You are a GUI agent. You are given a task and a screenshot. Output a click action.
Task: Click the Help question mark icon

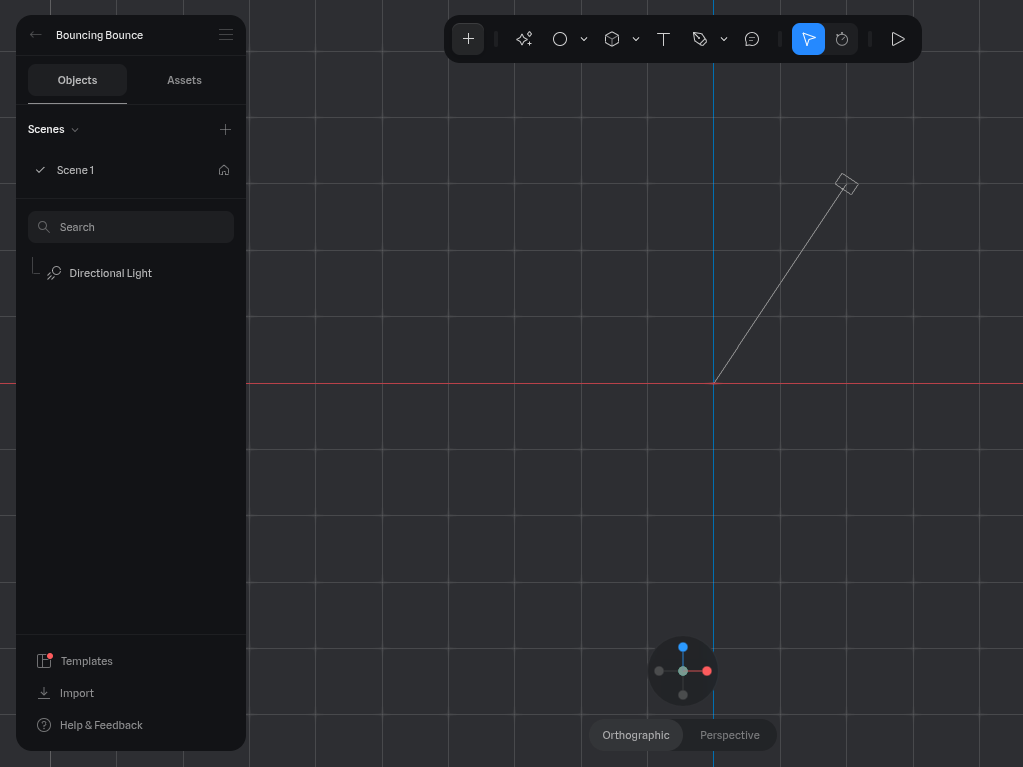click(x=44, y=725)
